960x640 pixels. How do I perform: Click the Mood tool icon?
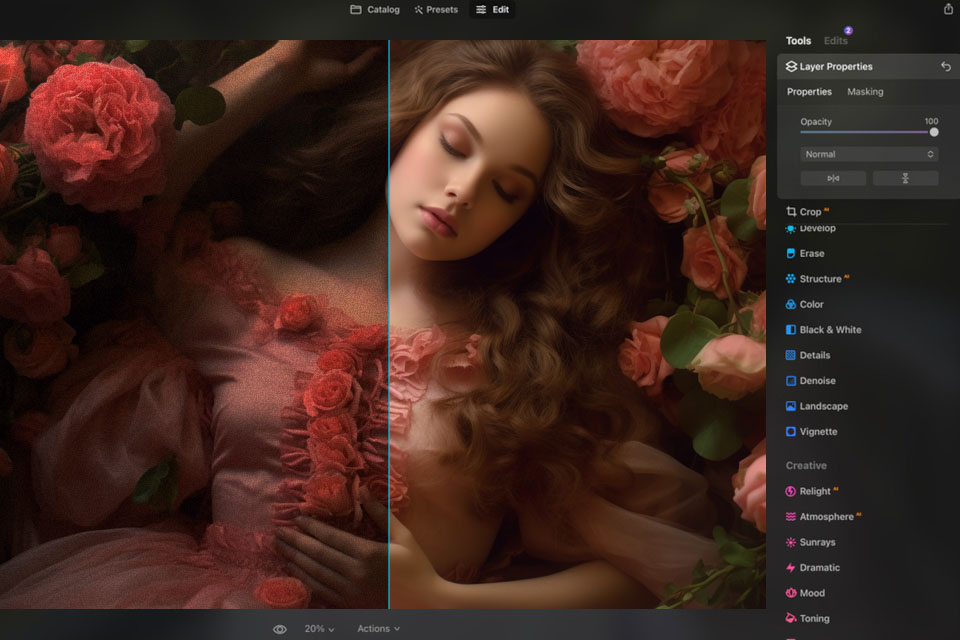[x=790, y=593]
